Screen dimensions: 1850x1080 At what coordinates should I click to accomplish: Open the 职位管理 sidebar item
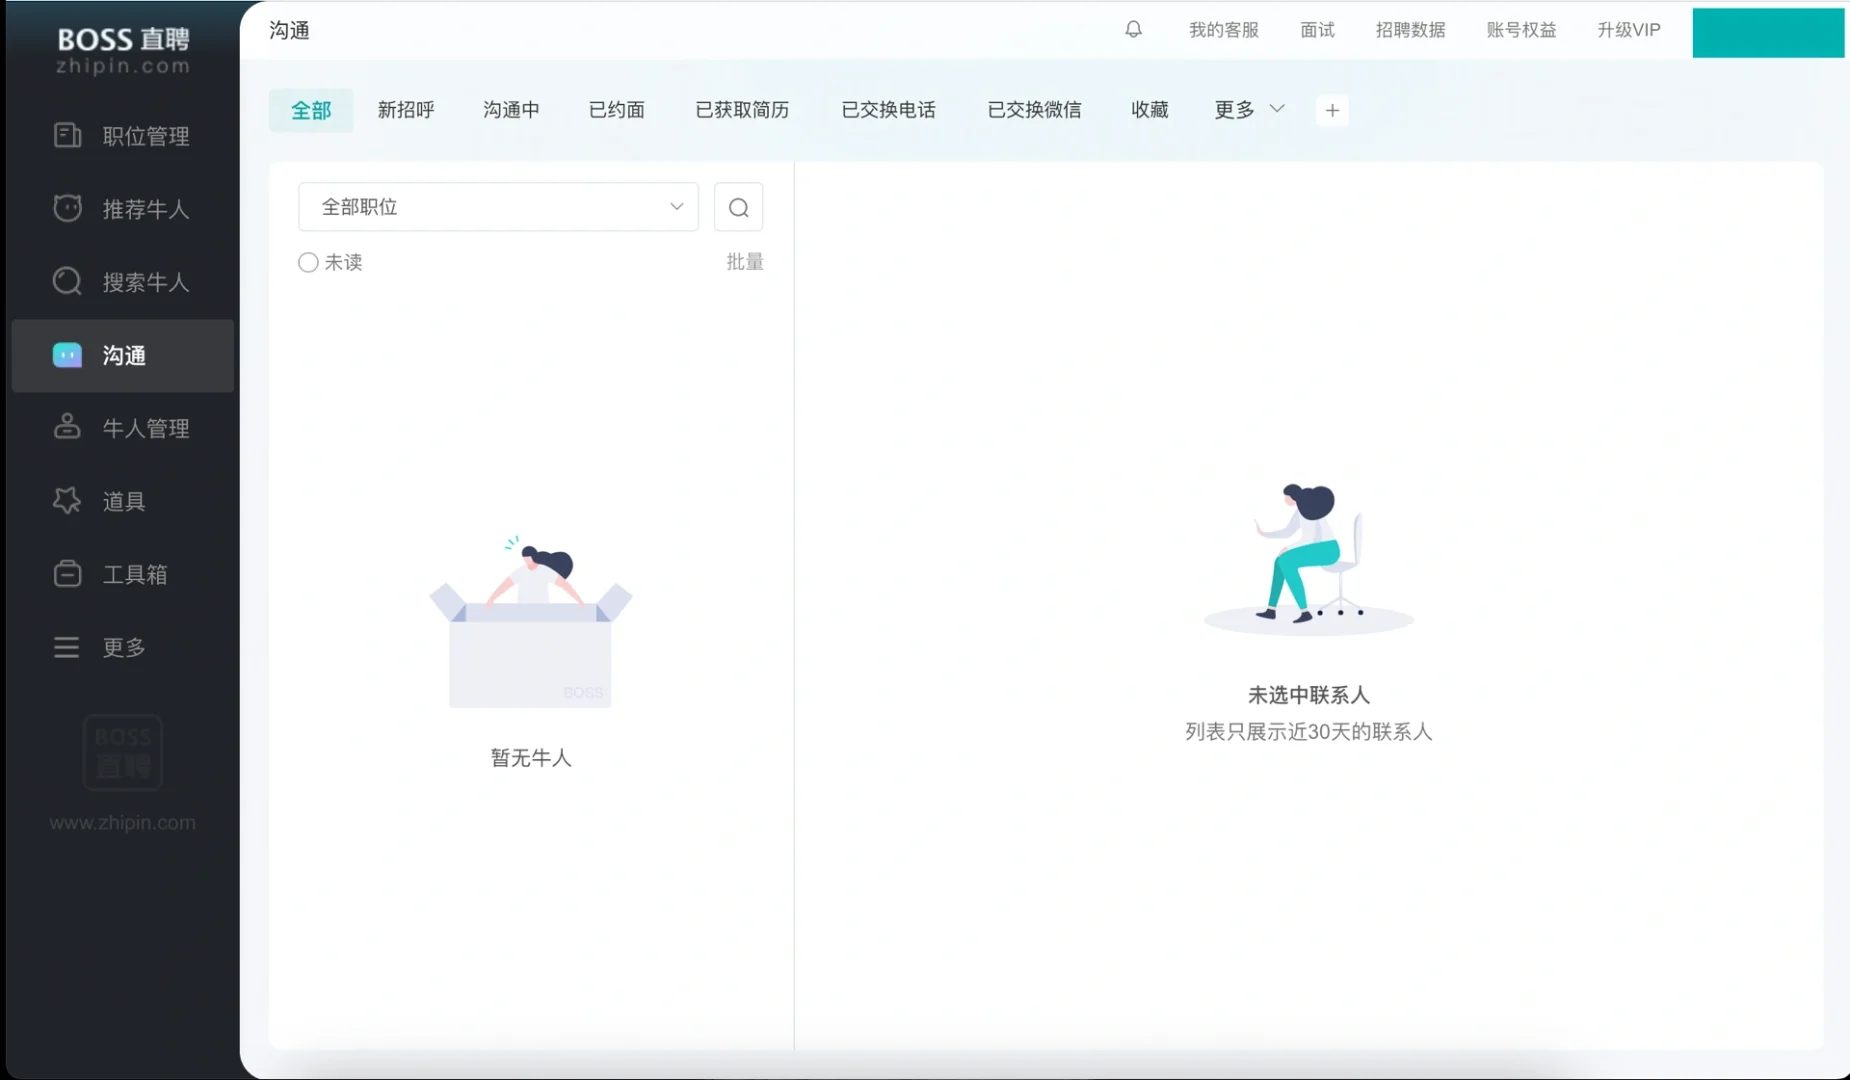pyautogui.click(x=122, y=136)
